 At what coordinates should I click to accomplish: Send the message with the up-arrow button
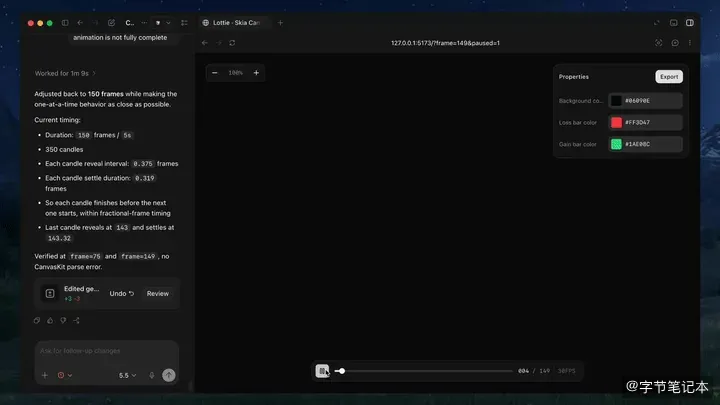point(169,375)
